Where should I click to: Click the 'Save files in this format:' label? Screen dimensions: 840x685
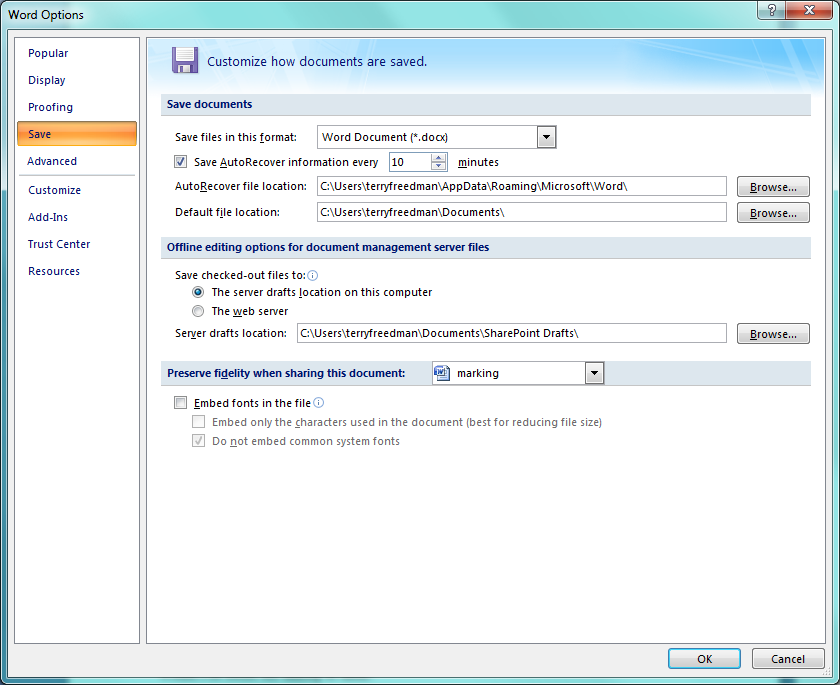[x=236, y=137]
